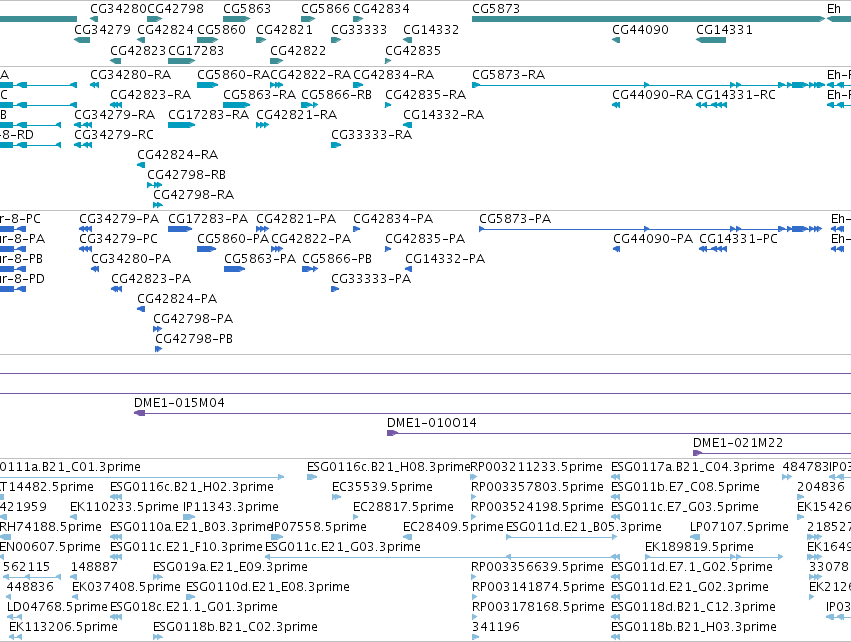851x642 pixels.
Task: Select EST 341196 label
Action: [496, 627]
